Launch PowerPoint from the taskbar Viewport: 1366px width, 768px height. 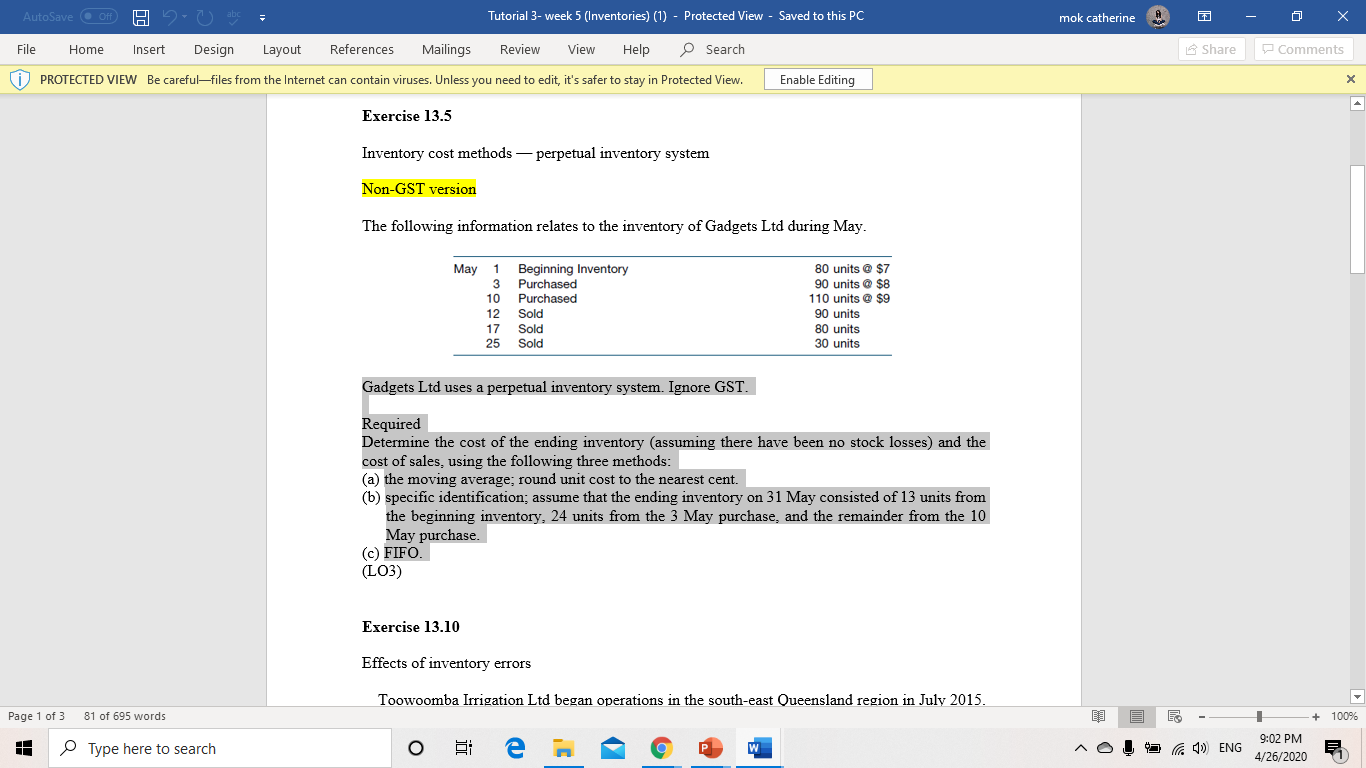(709, 747)
